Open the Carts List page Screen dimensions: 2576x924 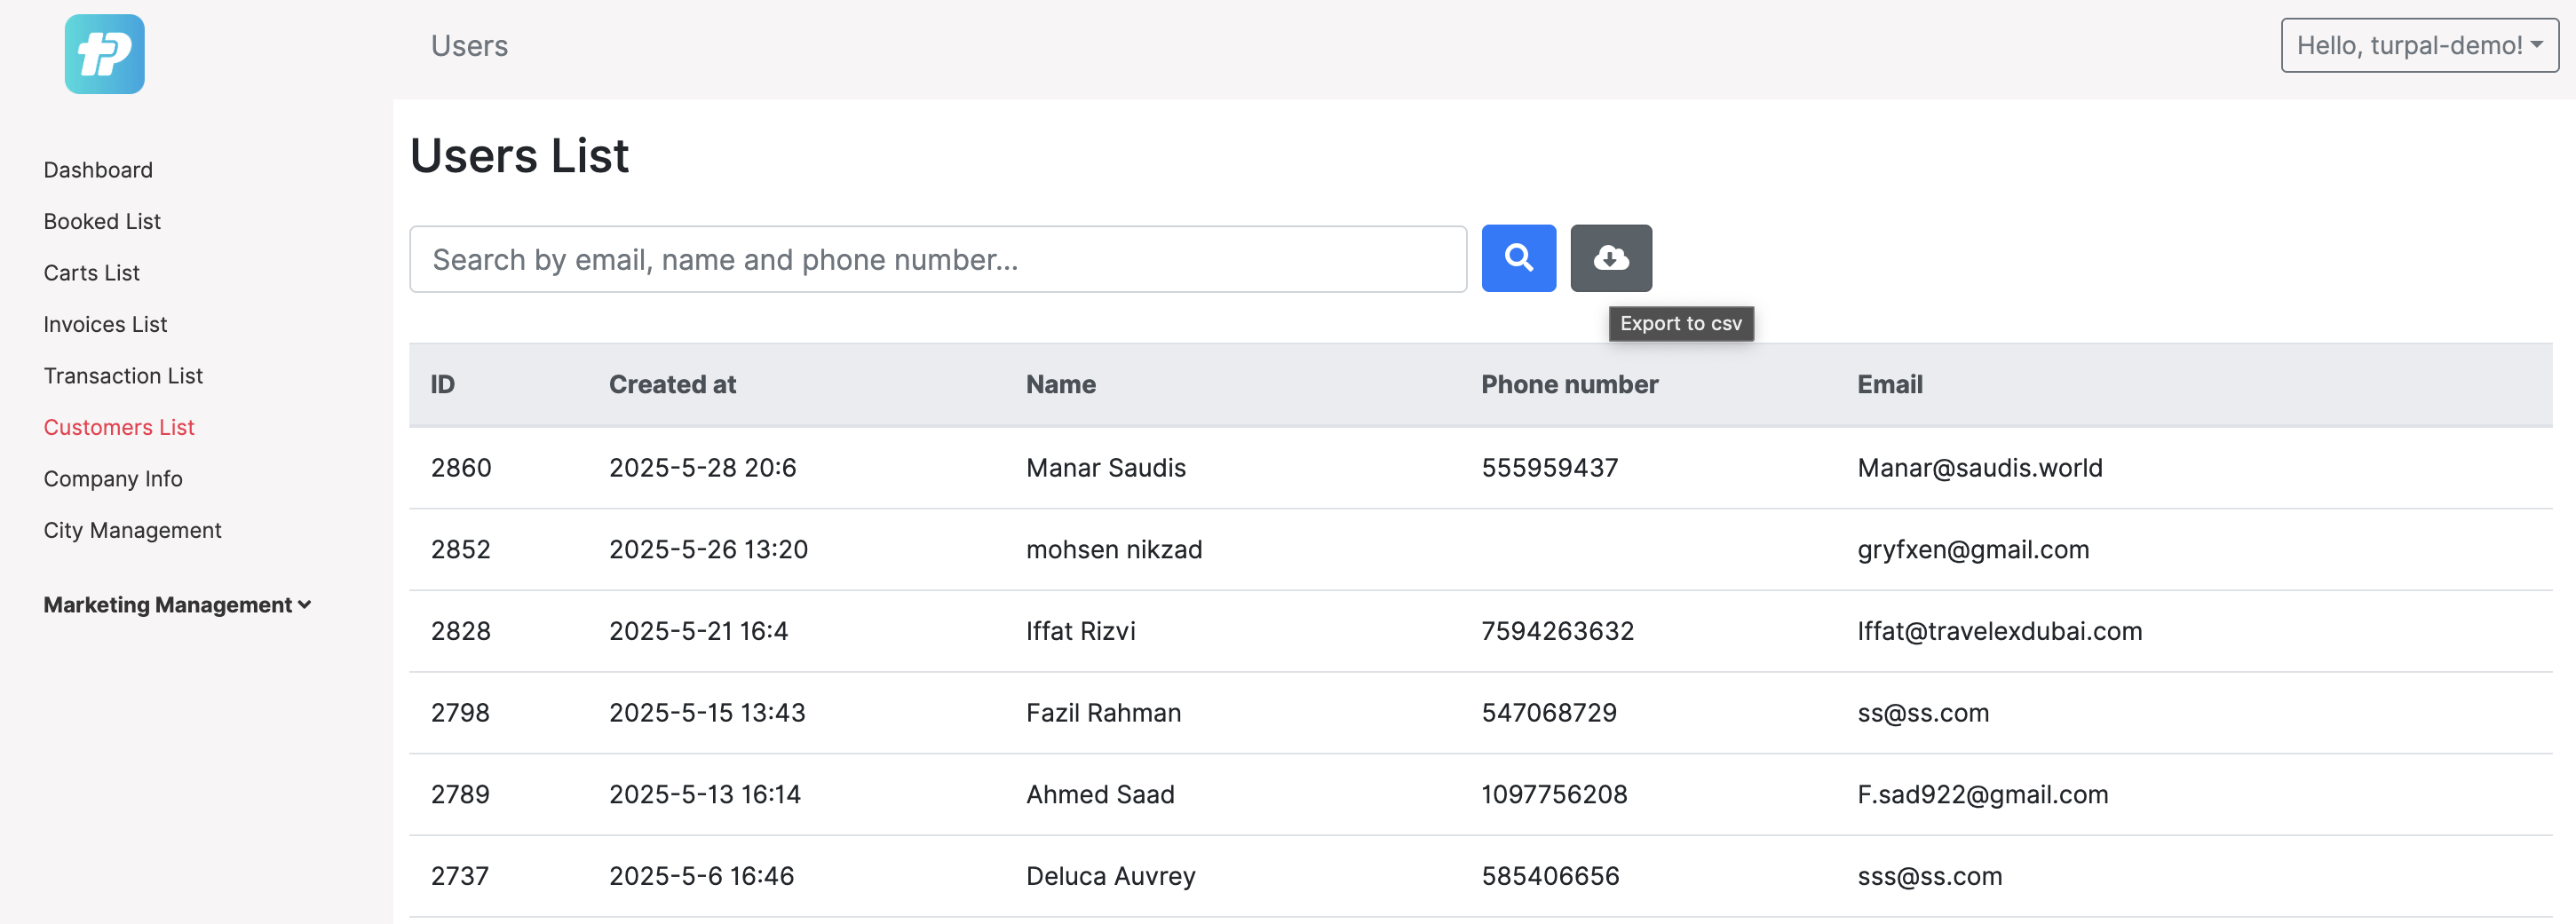click(91, 272)
